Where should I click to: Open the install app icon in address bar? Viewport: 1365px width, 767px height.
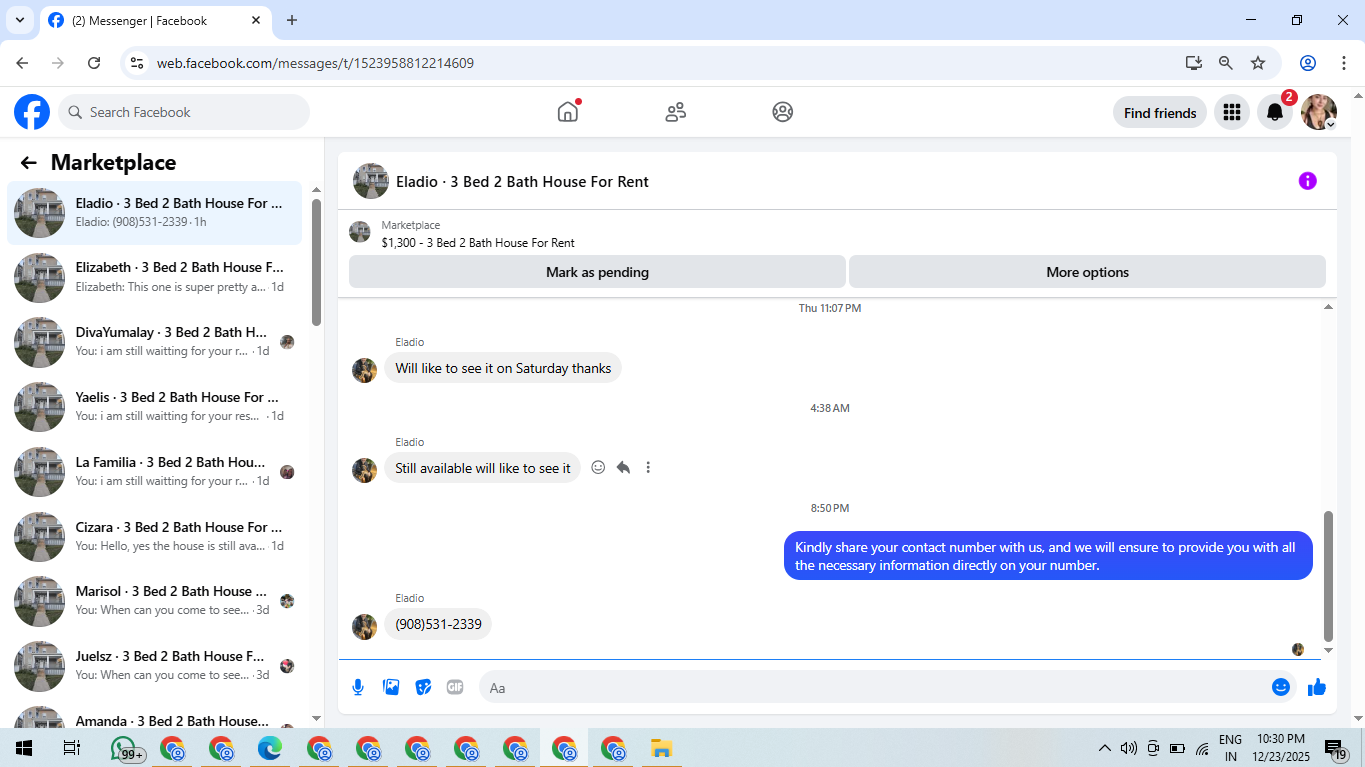[x=1194, y=63]
